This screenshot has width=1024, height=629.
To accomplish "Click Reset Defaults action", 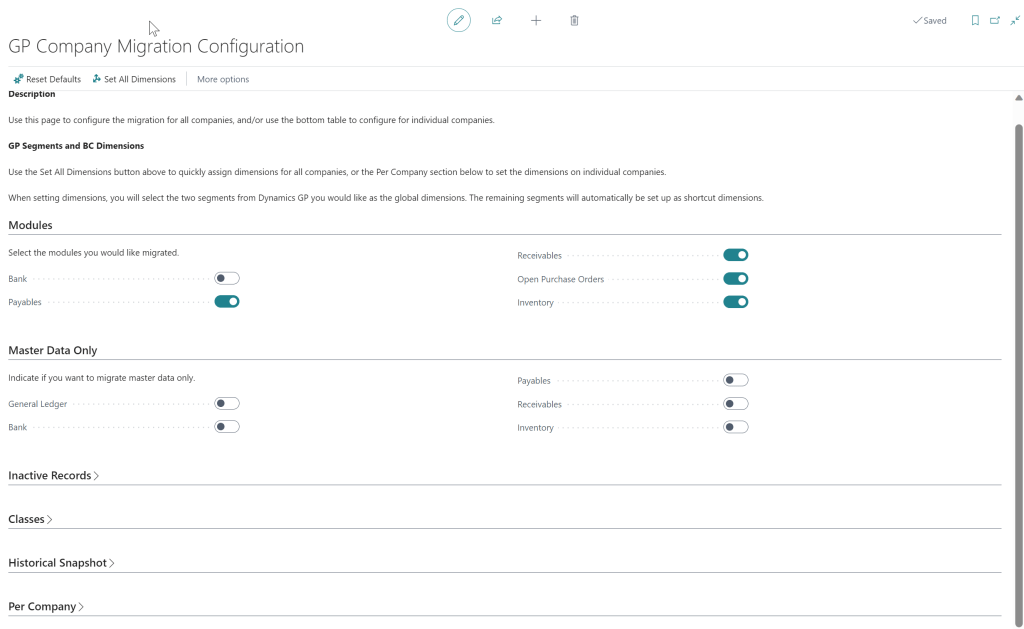I will pos(47,79).
